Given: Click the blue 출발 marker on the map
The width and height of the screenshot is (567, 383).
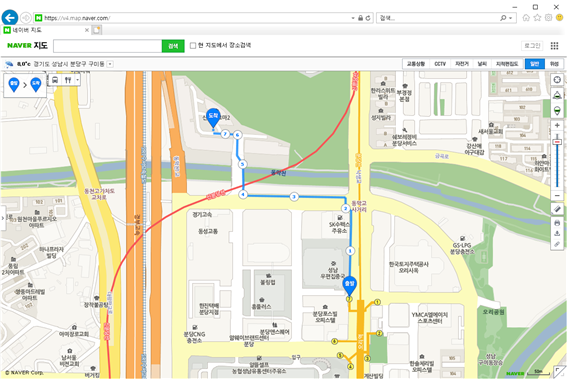Looking at the screenshot, I should pyautogui.click(x=349, y=285).
